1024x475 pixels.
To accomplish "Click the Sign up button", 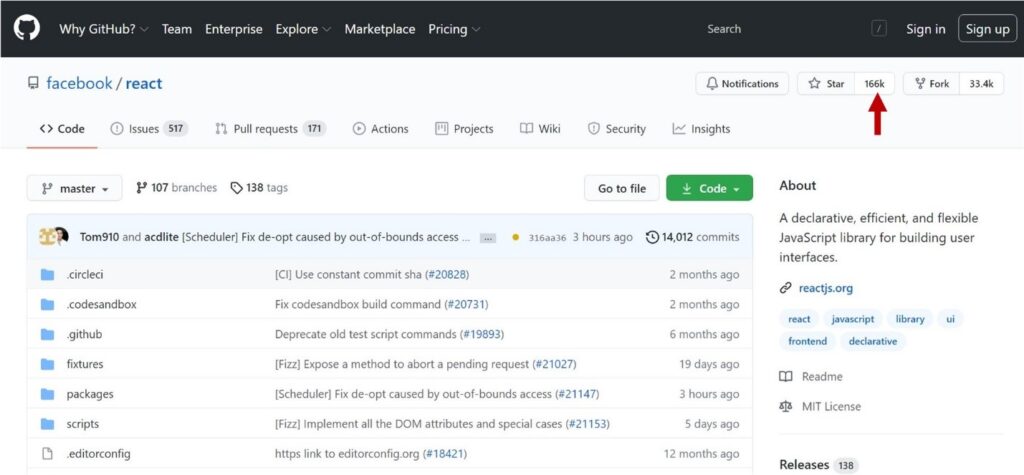I will [987, 29].
